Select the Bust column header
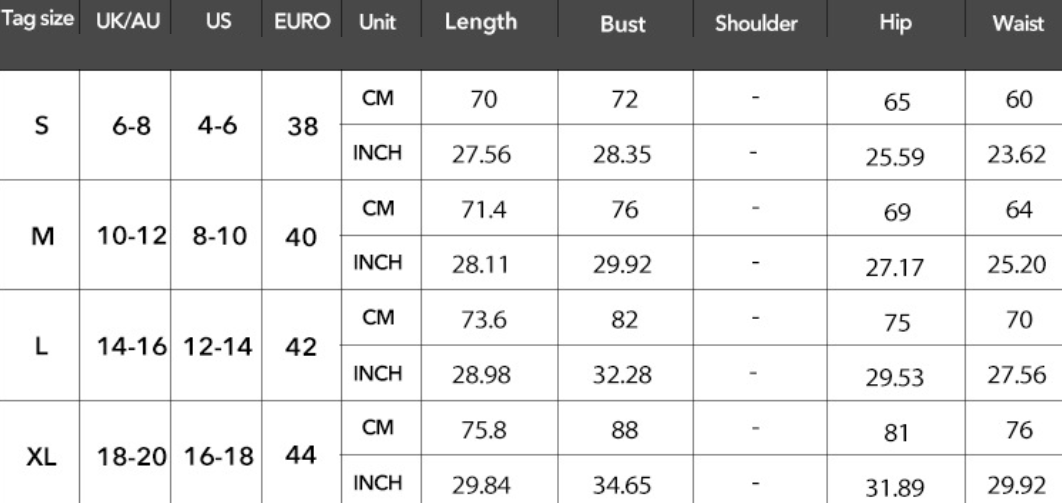 tap(622, 23)
